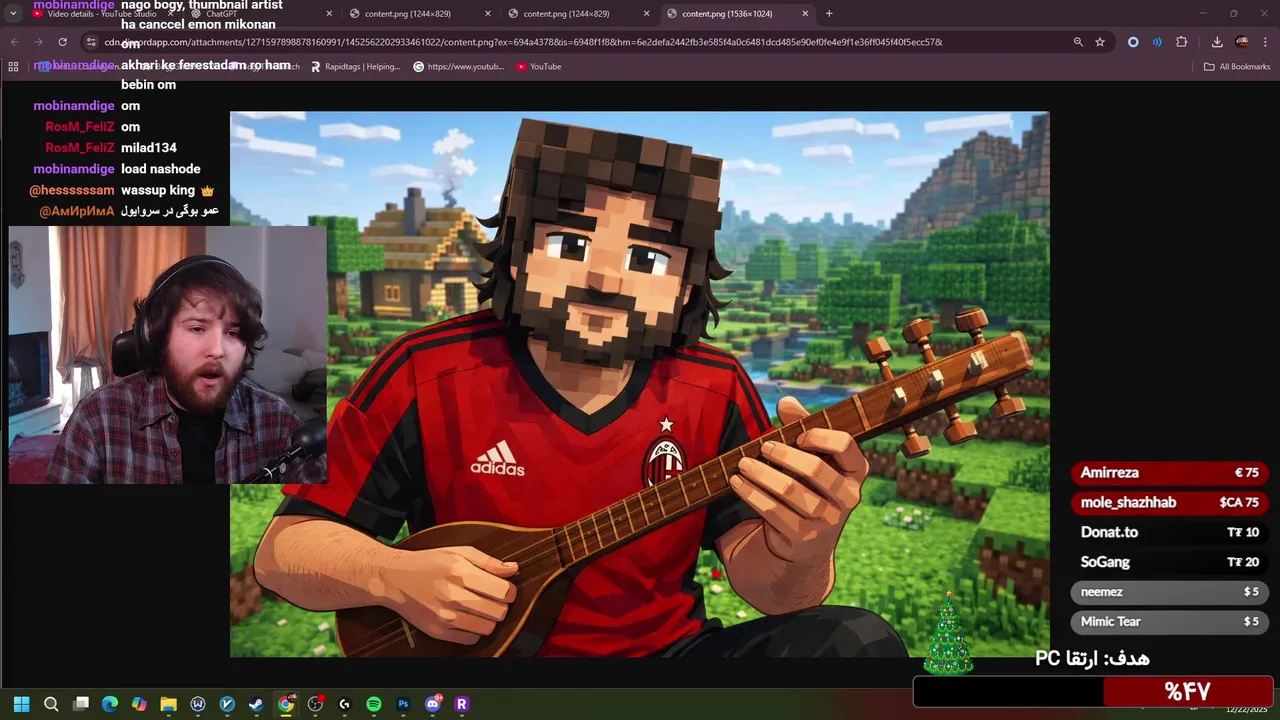
Task: Open the purple R app on taskbar
Action: tap(462, 704)
